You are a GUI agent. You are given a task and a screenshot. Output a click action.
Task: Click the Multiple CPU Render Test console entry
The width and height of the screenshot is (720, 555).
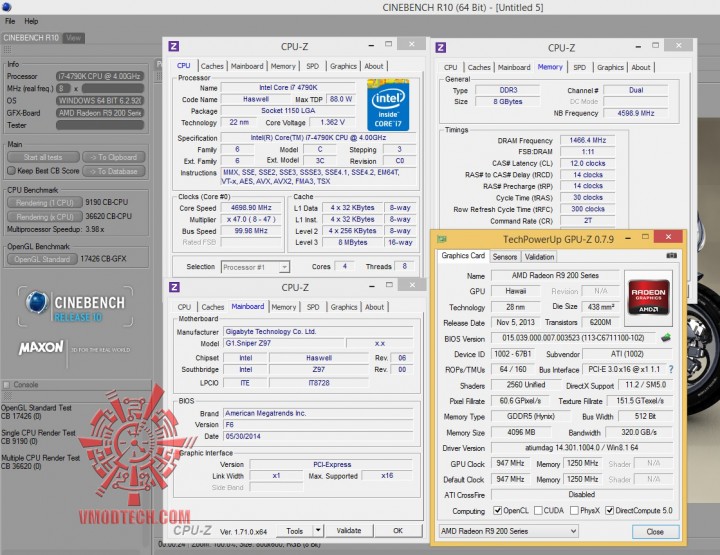point(40,462)
